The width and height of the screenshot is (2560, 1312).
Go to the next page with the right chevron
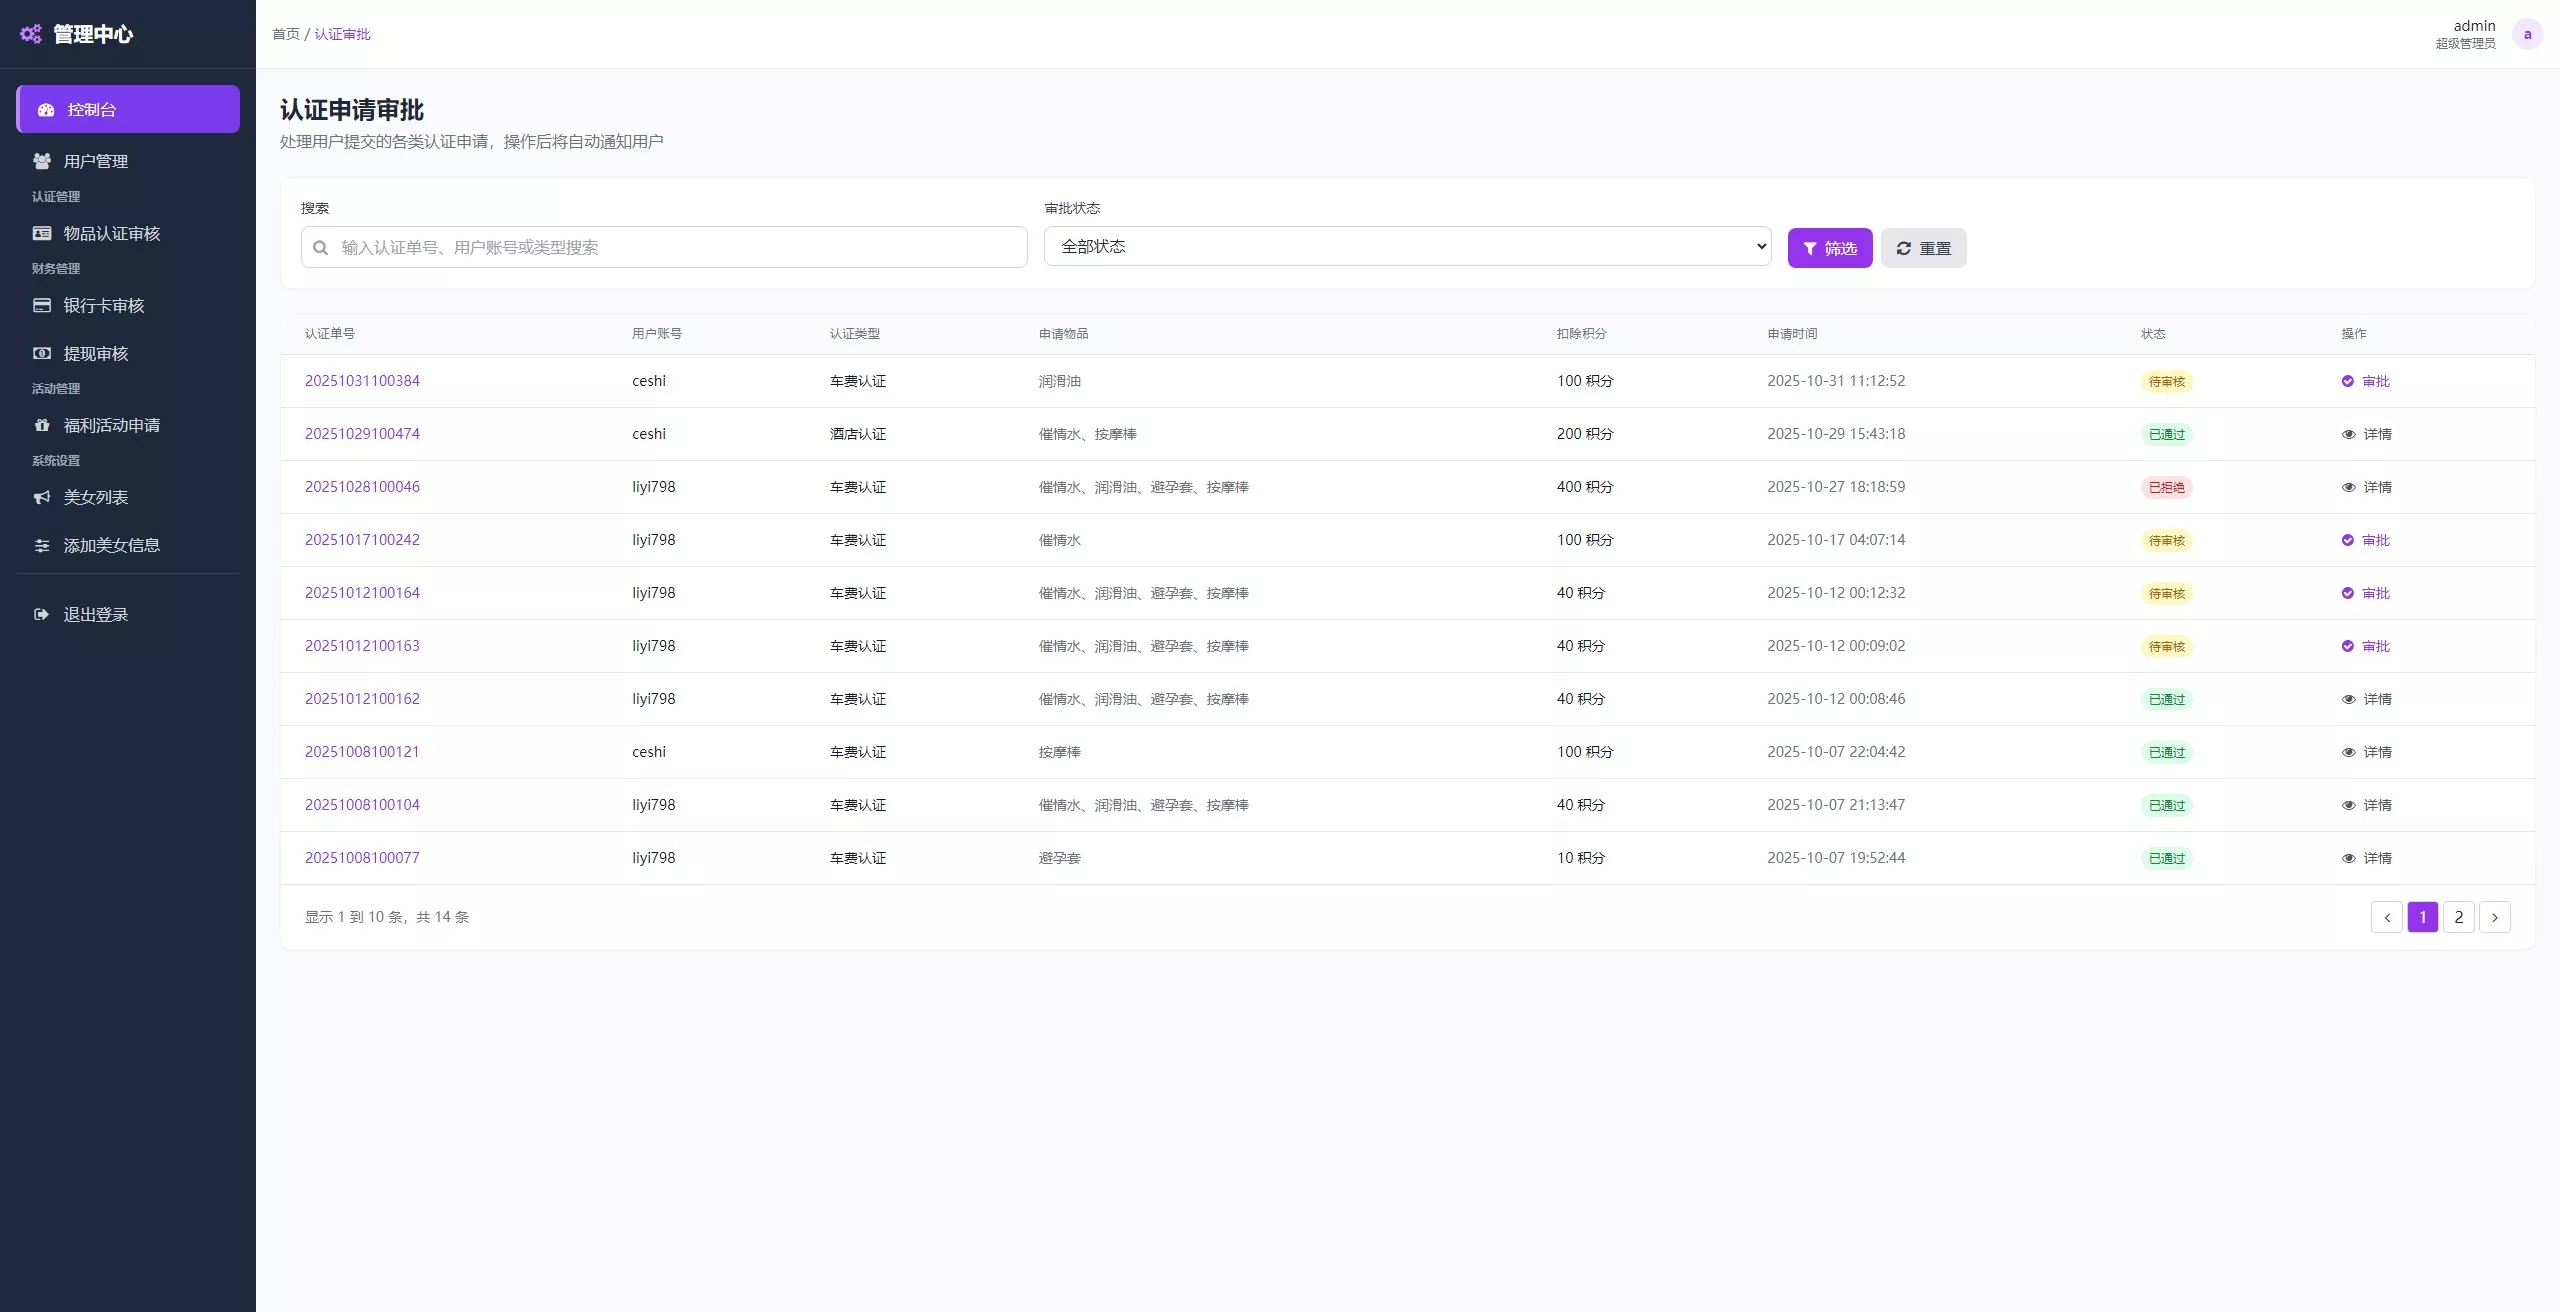coord(2495,917)
